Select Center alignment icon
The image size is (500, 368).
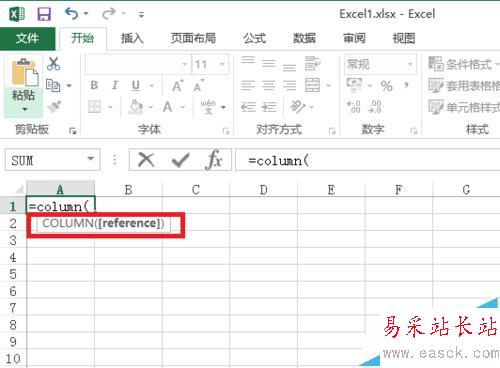click(269, 86)
